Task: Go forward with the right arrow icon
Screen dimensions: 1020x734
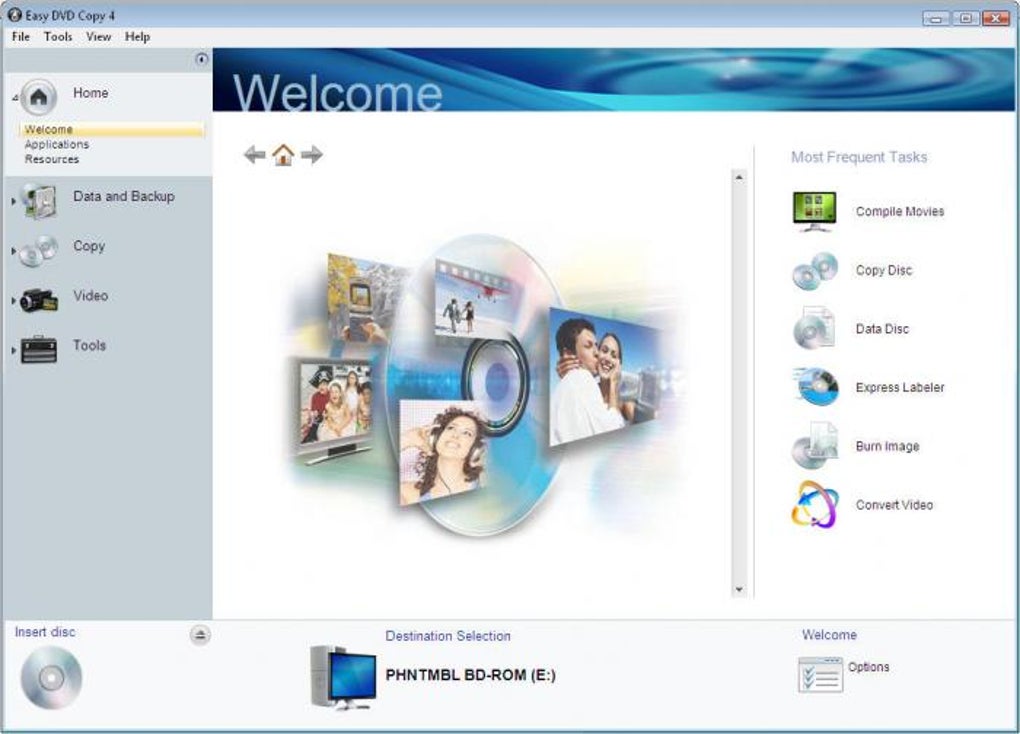Action: (312, 155)
